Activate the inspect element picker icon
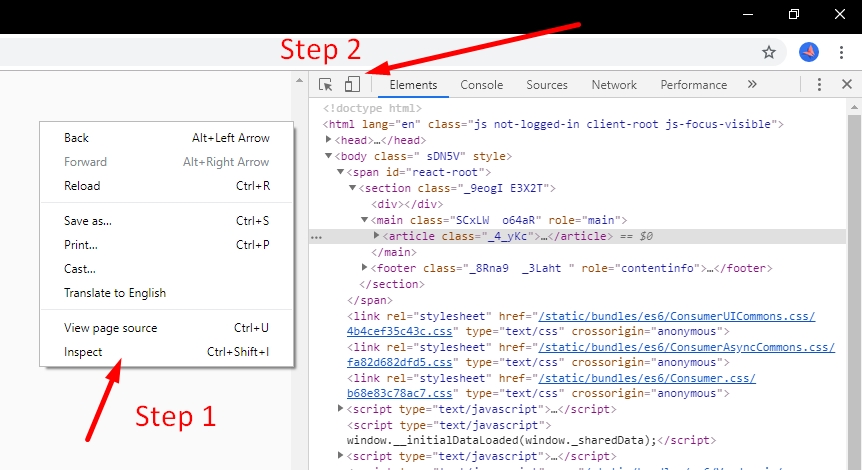Viewport: 862px width, 470px height. tap(325, 85)
